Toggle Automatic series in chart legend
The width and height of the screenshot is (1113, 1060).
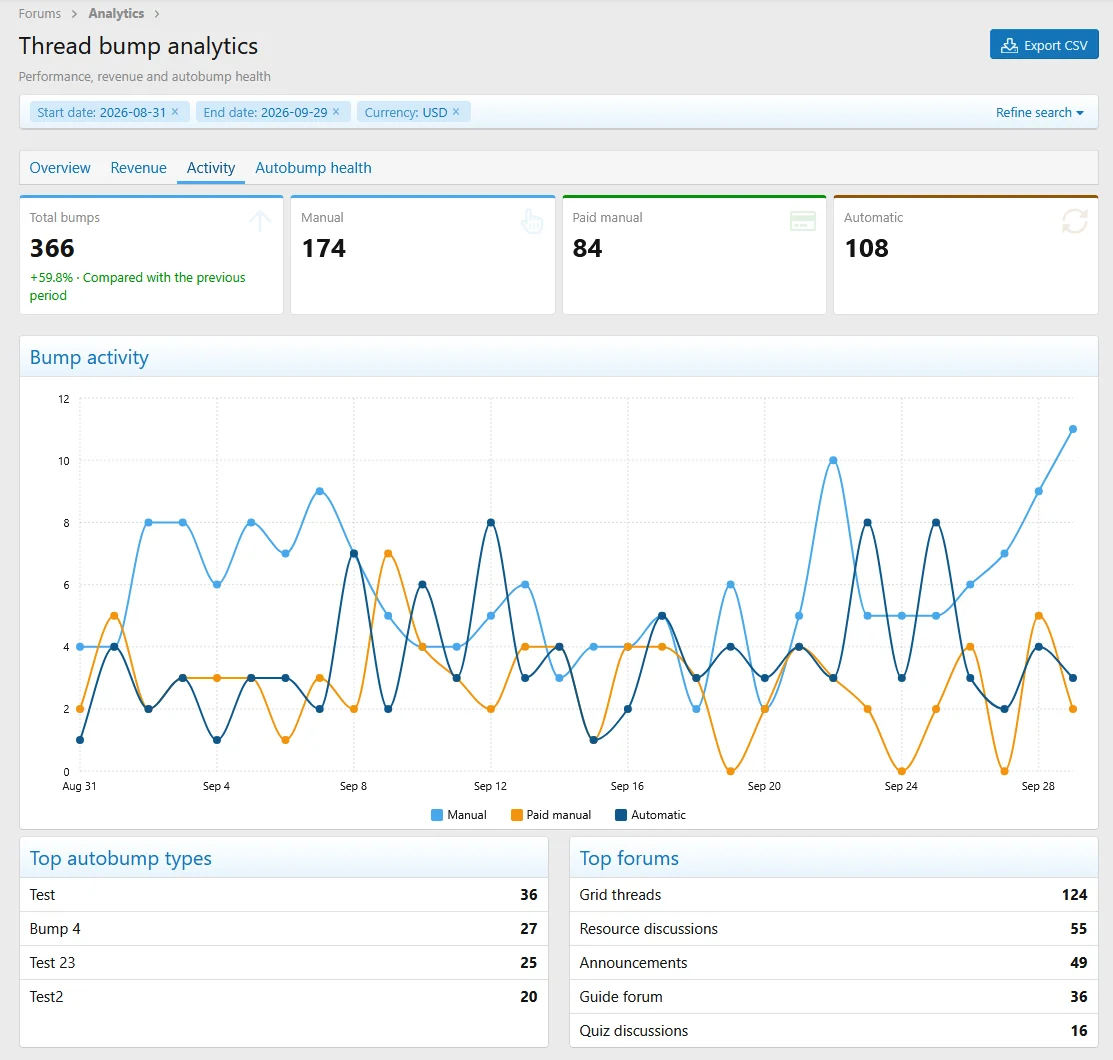click(x=650, y=815)
